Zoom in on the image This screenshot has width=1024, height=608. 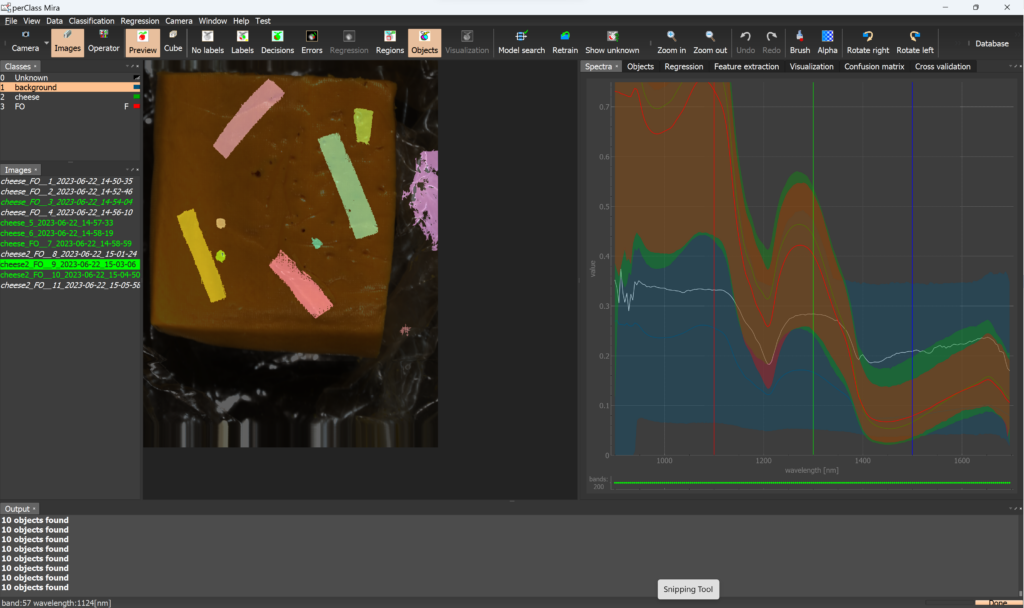[x=671, y=41]
